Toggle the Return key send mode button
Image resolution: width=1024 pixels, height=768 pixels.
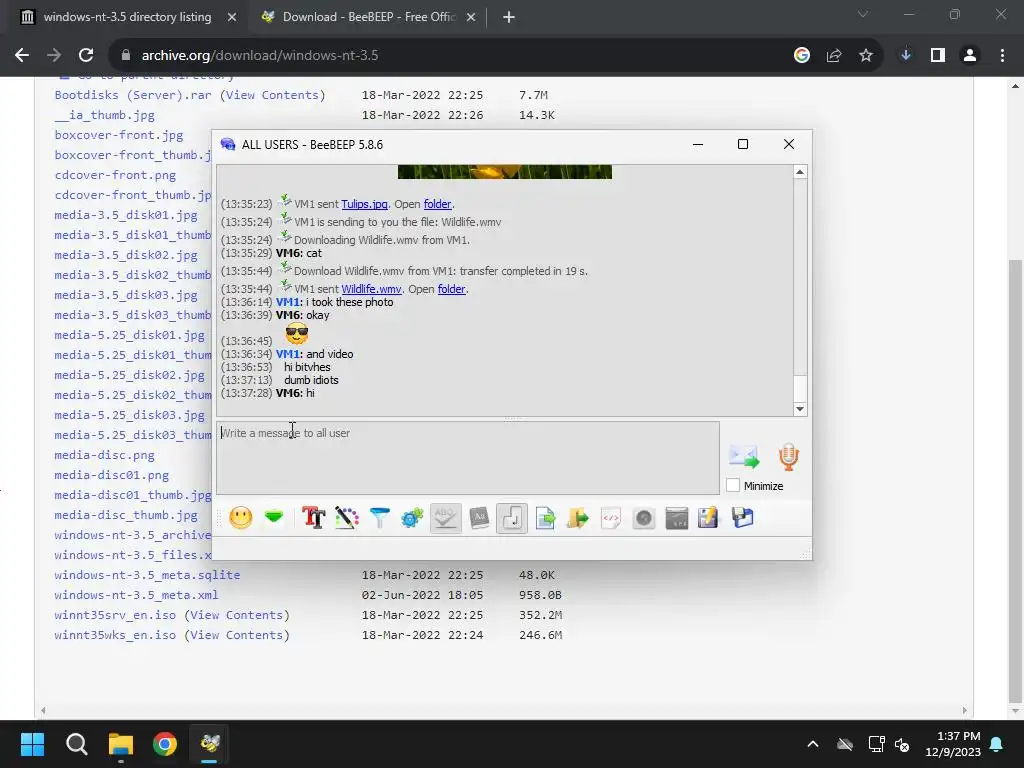tap(512, 519)
